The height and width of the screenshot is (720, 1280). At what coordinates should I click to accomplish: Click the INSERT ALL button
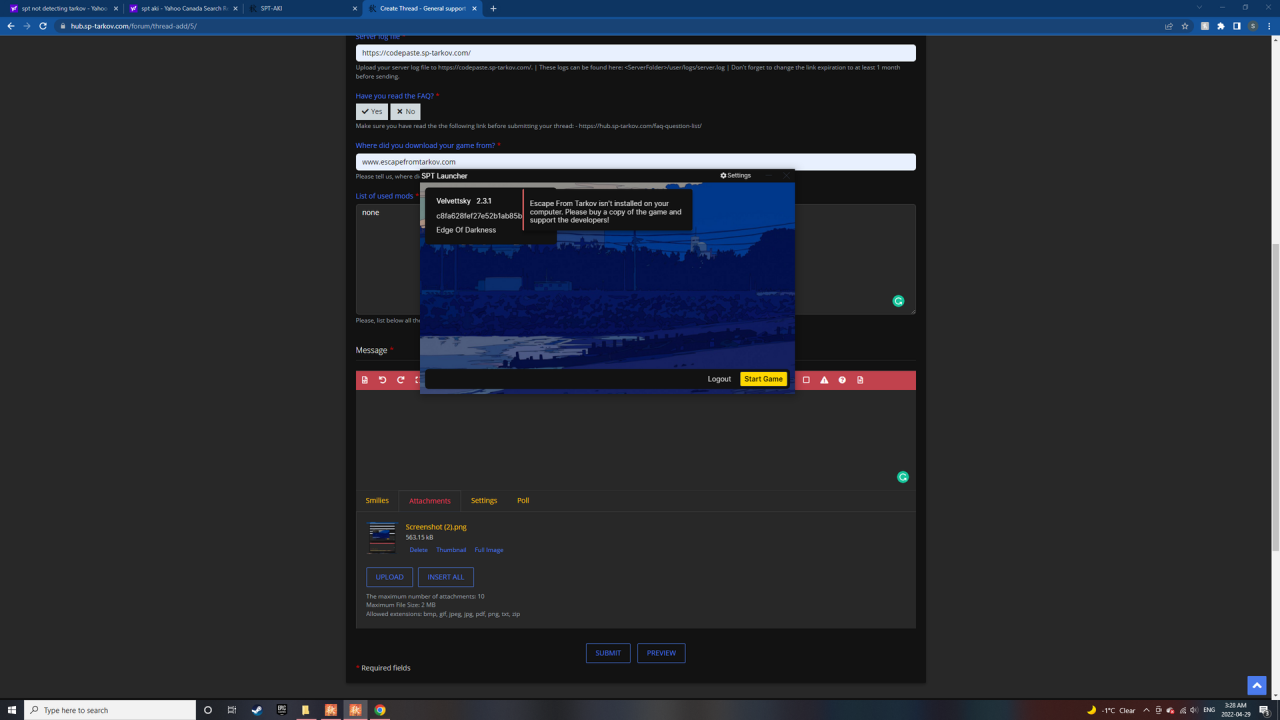pos(446,577)
